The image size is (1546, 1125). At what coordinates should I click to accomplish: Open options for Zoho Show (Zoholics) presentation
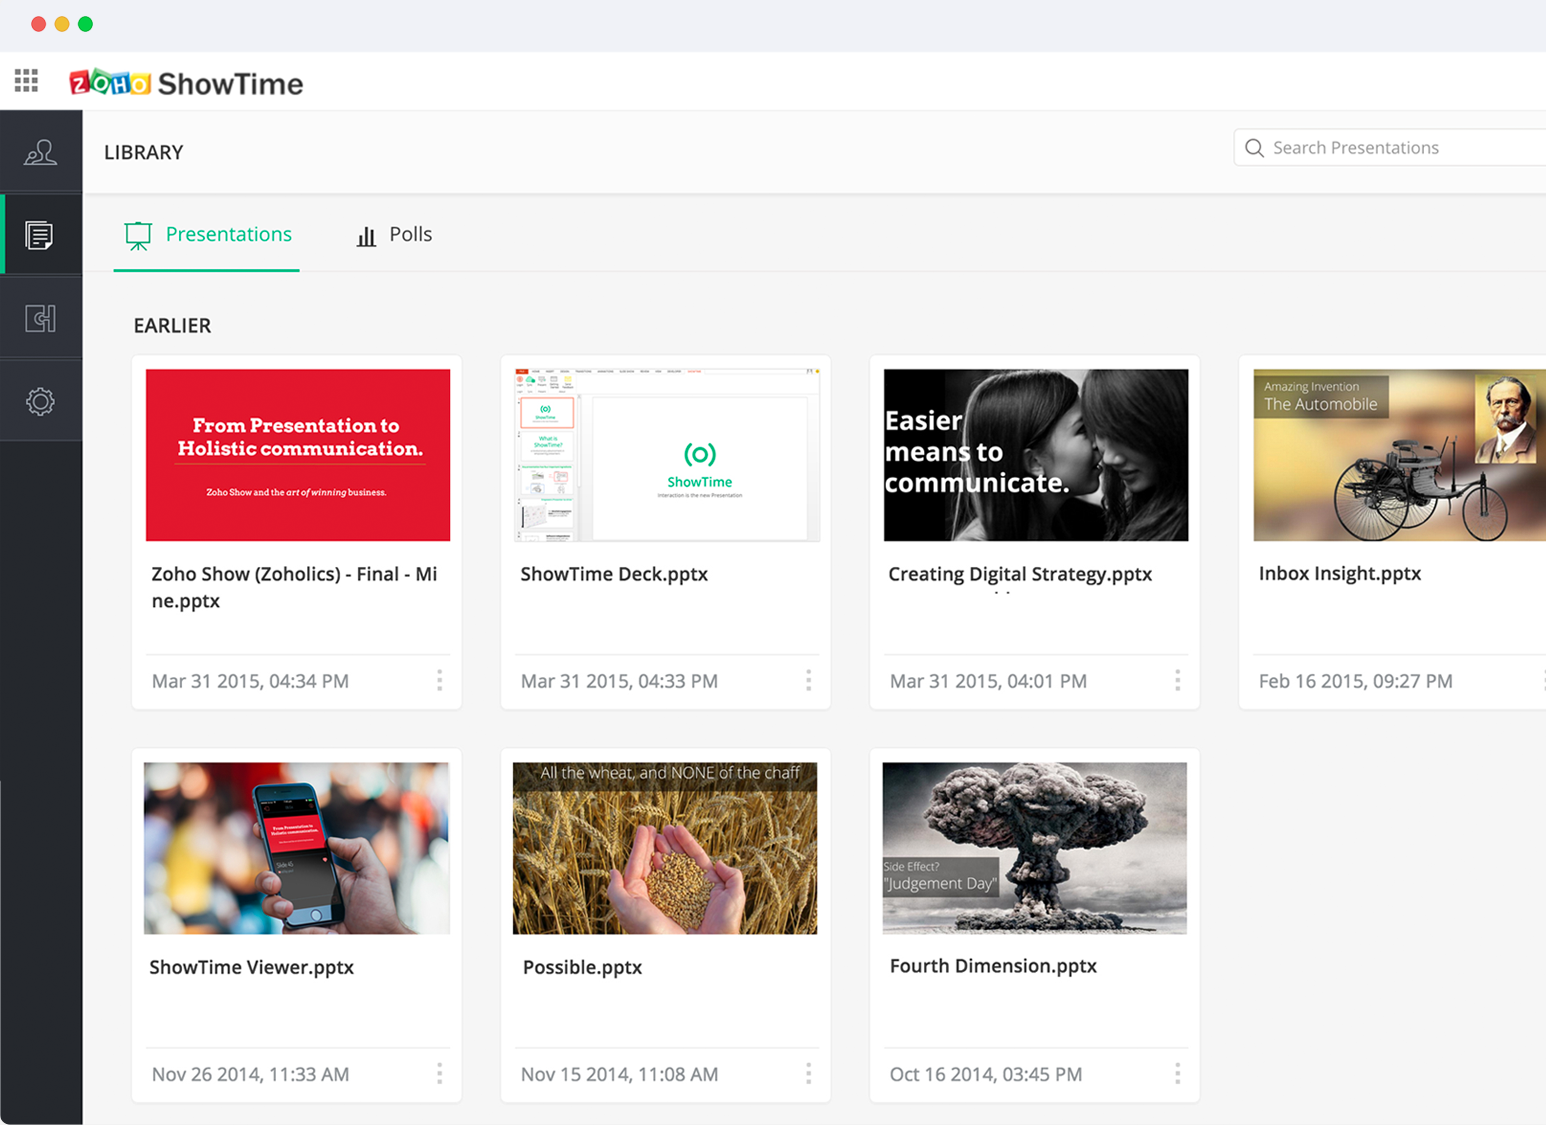pos(439,681)
